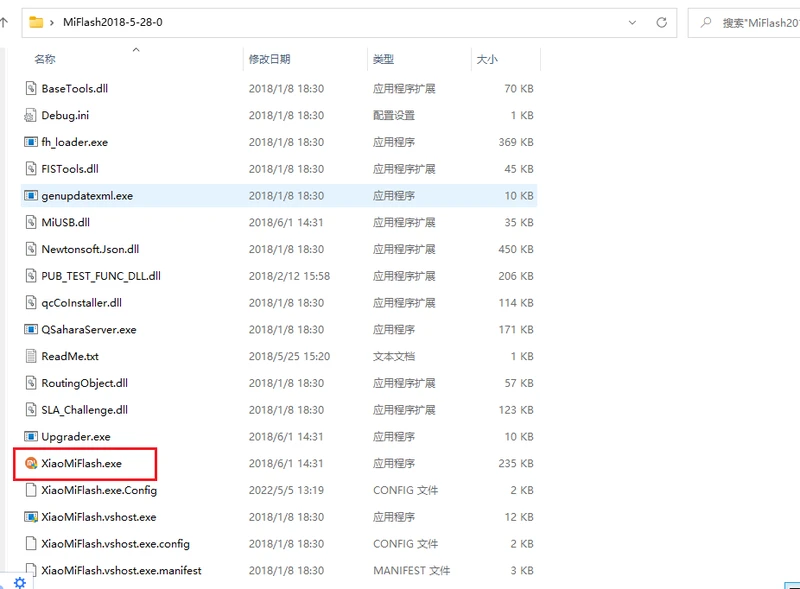Click the blue gear icon at bottom left
Screen dimensions: 800x589
[x=20, y=582]
